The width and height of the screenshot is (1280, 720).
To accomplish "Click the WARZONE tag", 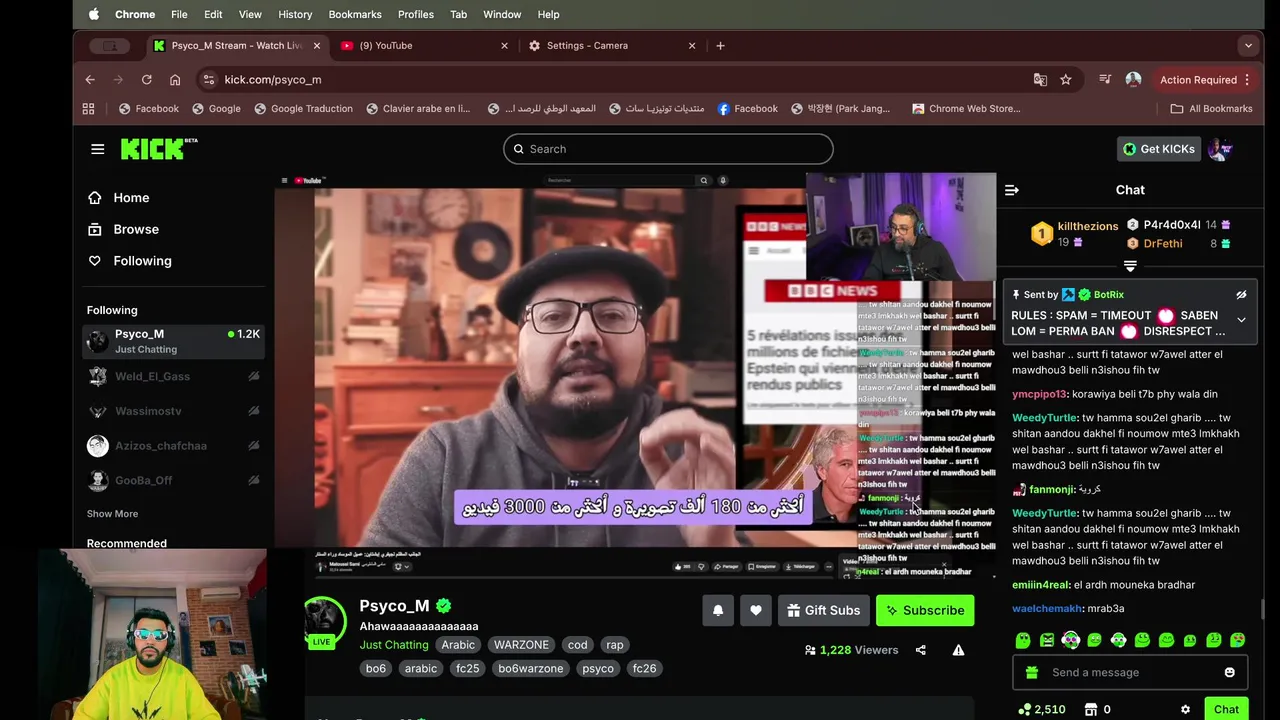I will coord(521,645).
